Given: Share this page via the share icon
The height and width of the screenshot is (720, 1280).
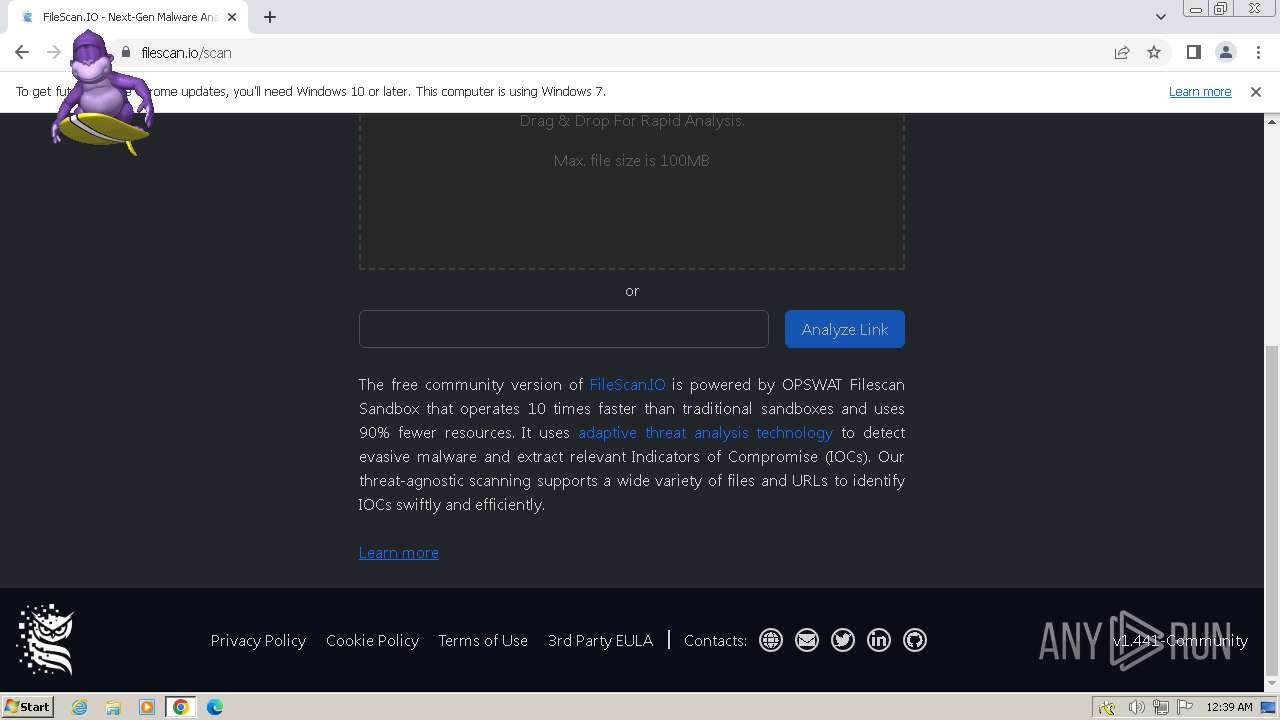Looking at the screenshot, I should pos(1122,52).
